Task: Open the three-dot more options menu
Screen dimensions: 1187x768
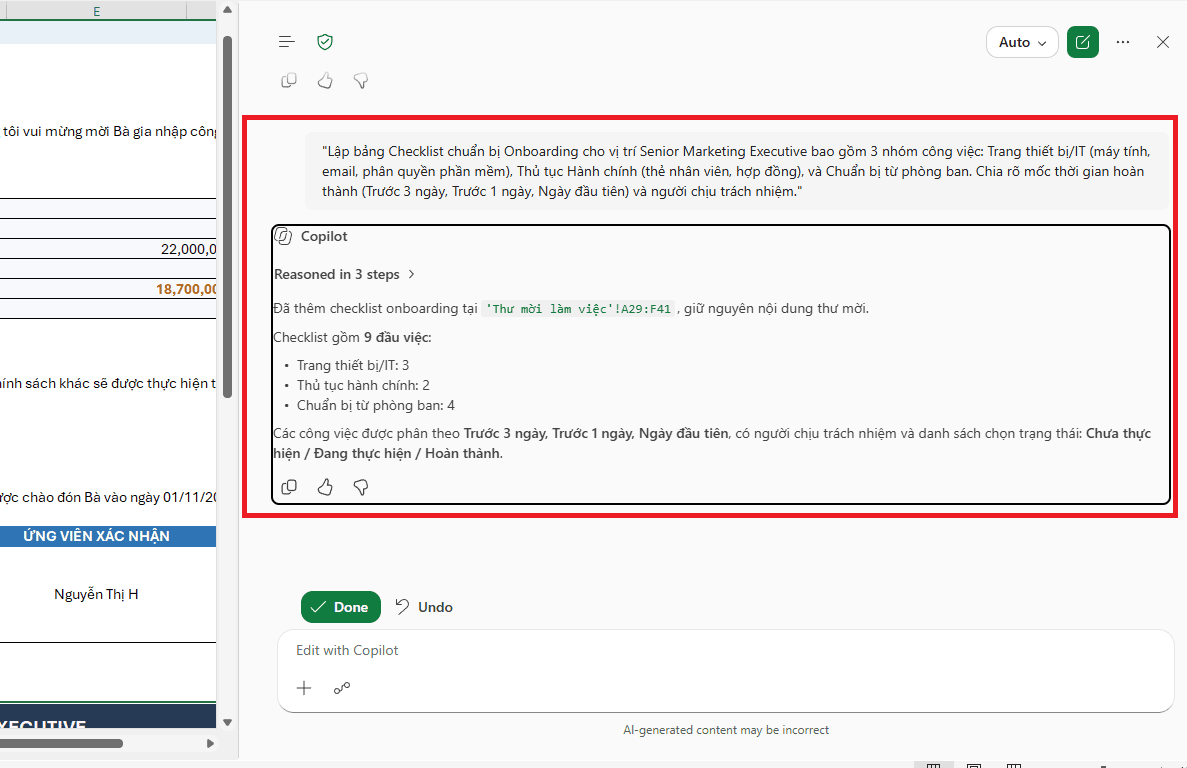Action: [x=1123, y=42]
